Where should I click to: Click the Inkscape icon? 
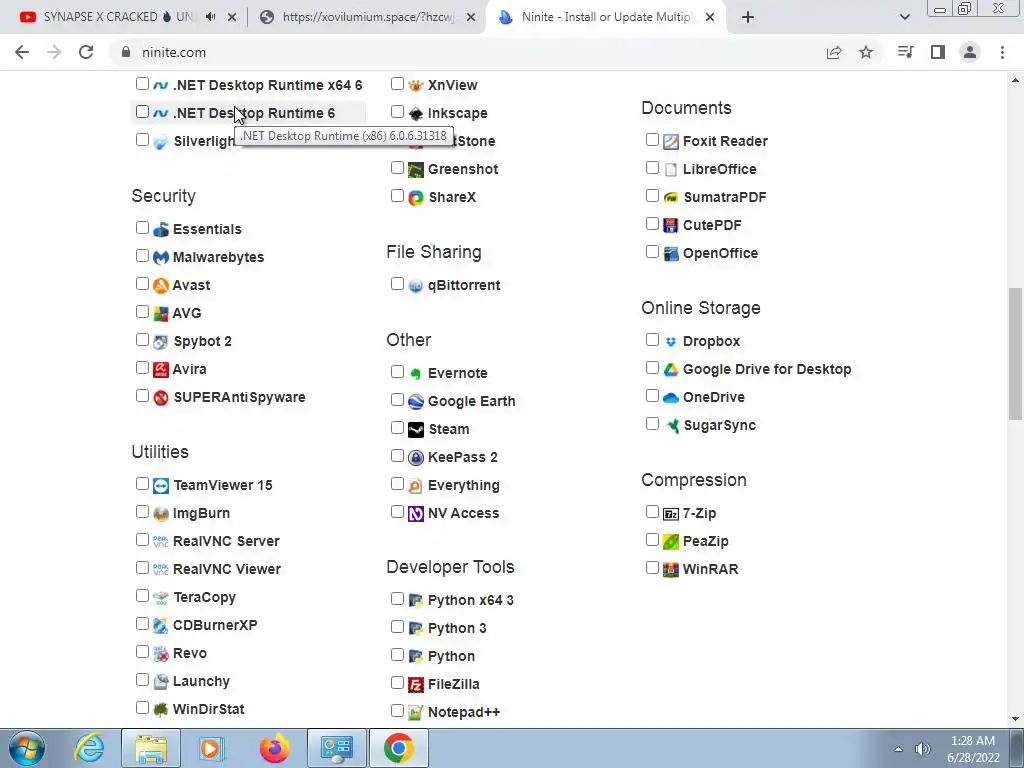pyautogui.click(x=416, y=114)
